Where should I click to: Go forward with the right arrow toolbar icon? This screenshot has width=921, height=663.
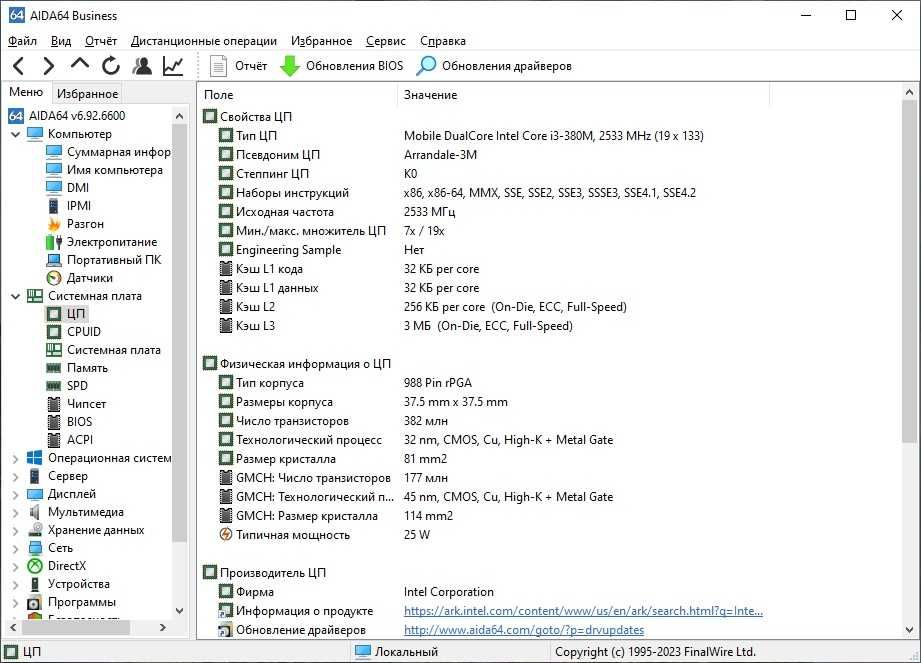pyautogui.click(x=49, y=66)
